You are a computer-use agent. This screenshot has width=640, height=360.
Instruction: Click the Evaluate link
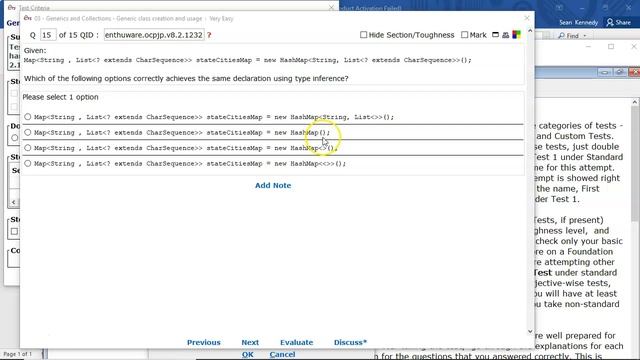coord(297,342)
